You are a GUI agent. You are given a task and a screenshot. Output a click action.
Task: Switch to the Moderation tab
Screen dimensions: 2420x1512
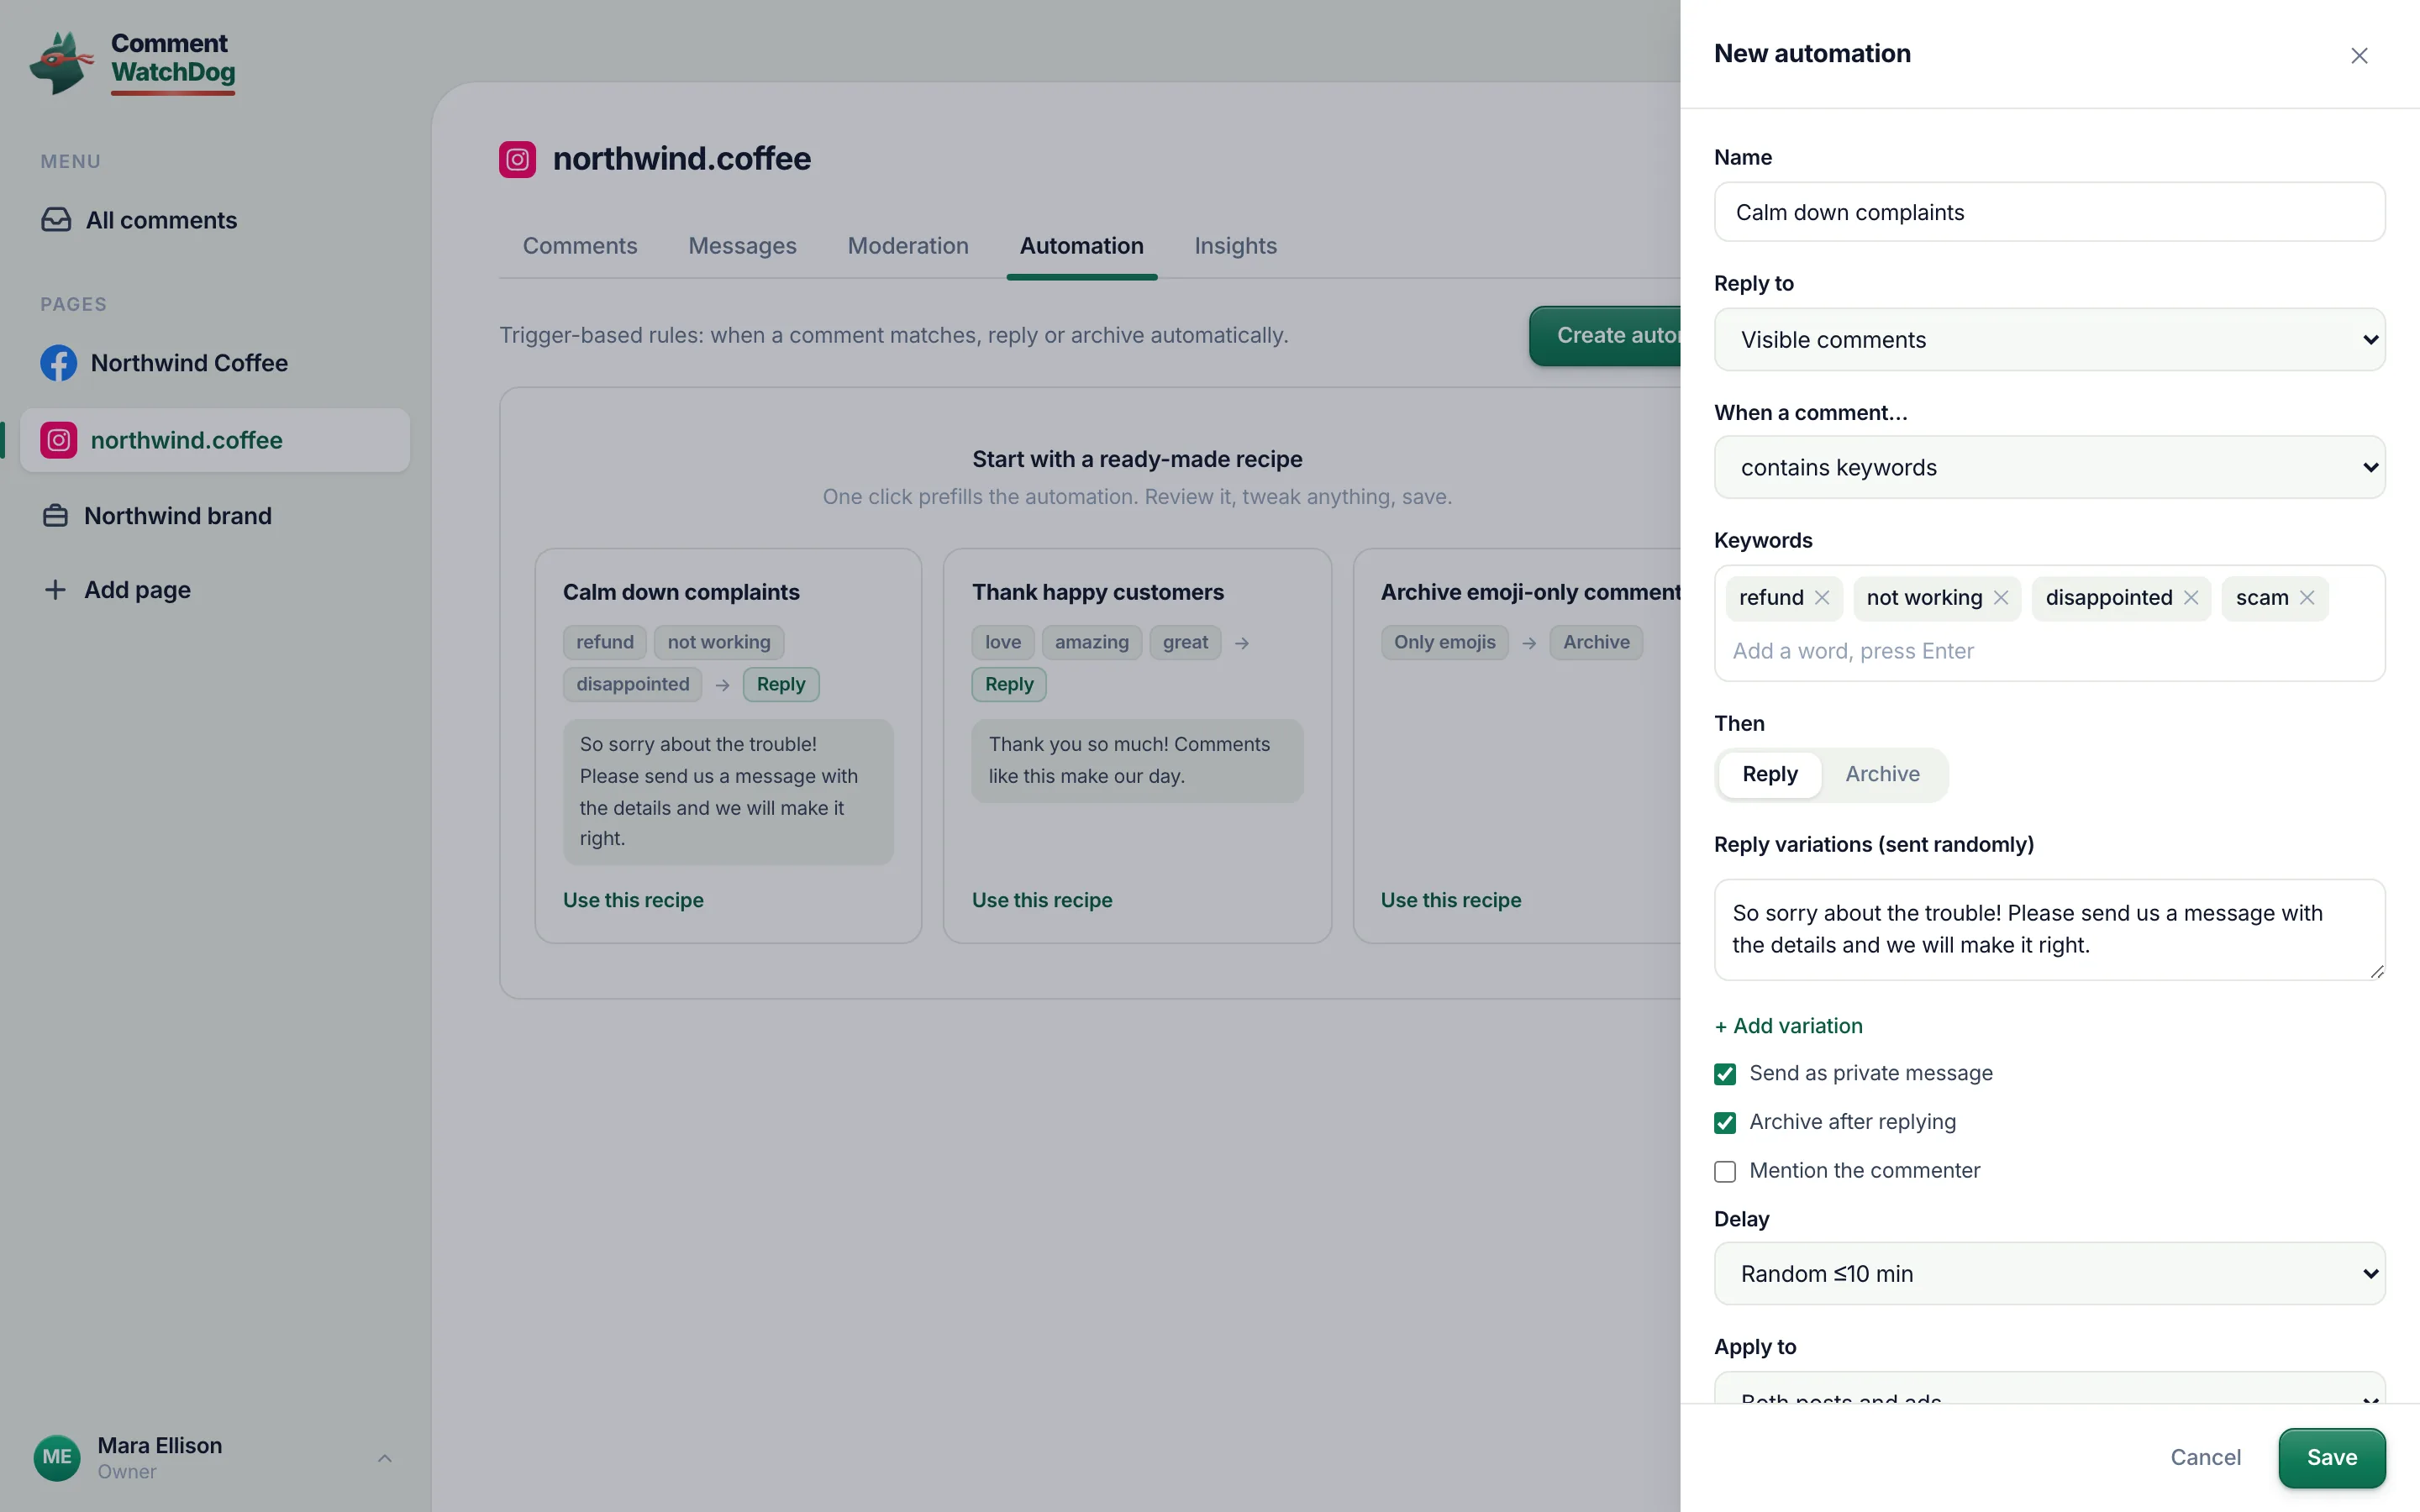click(x=908, y=246)
